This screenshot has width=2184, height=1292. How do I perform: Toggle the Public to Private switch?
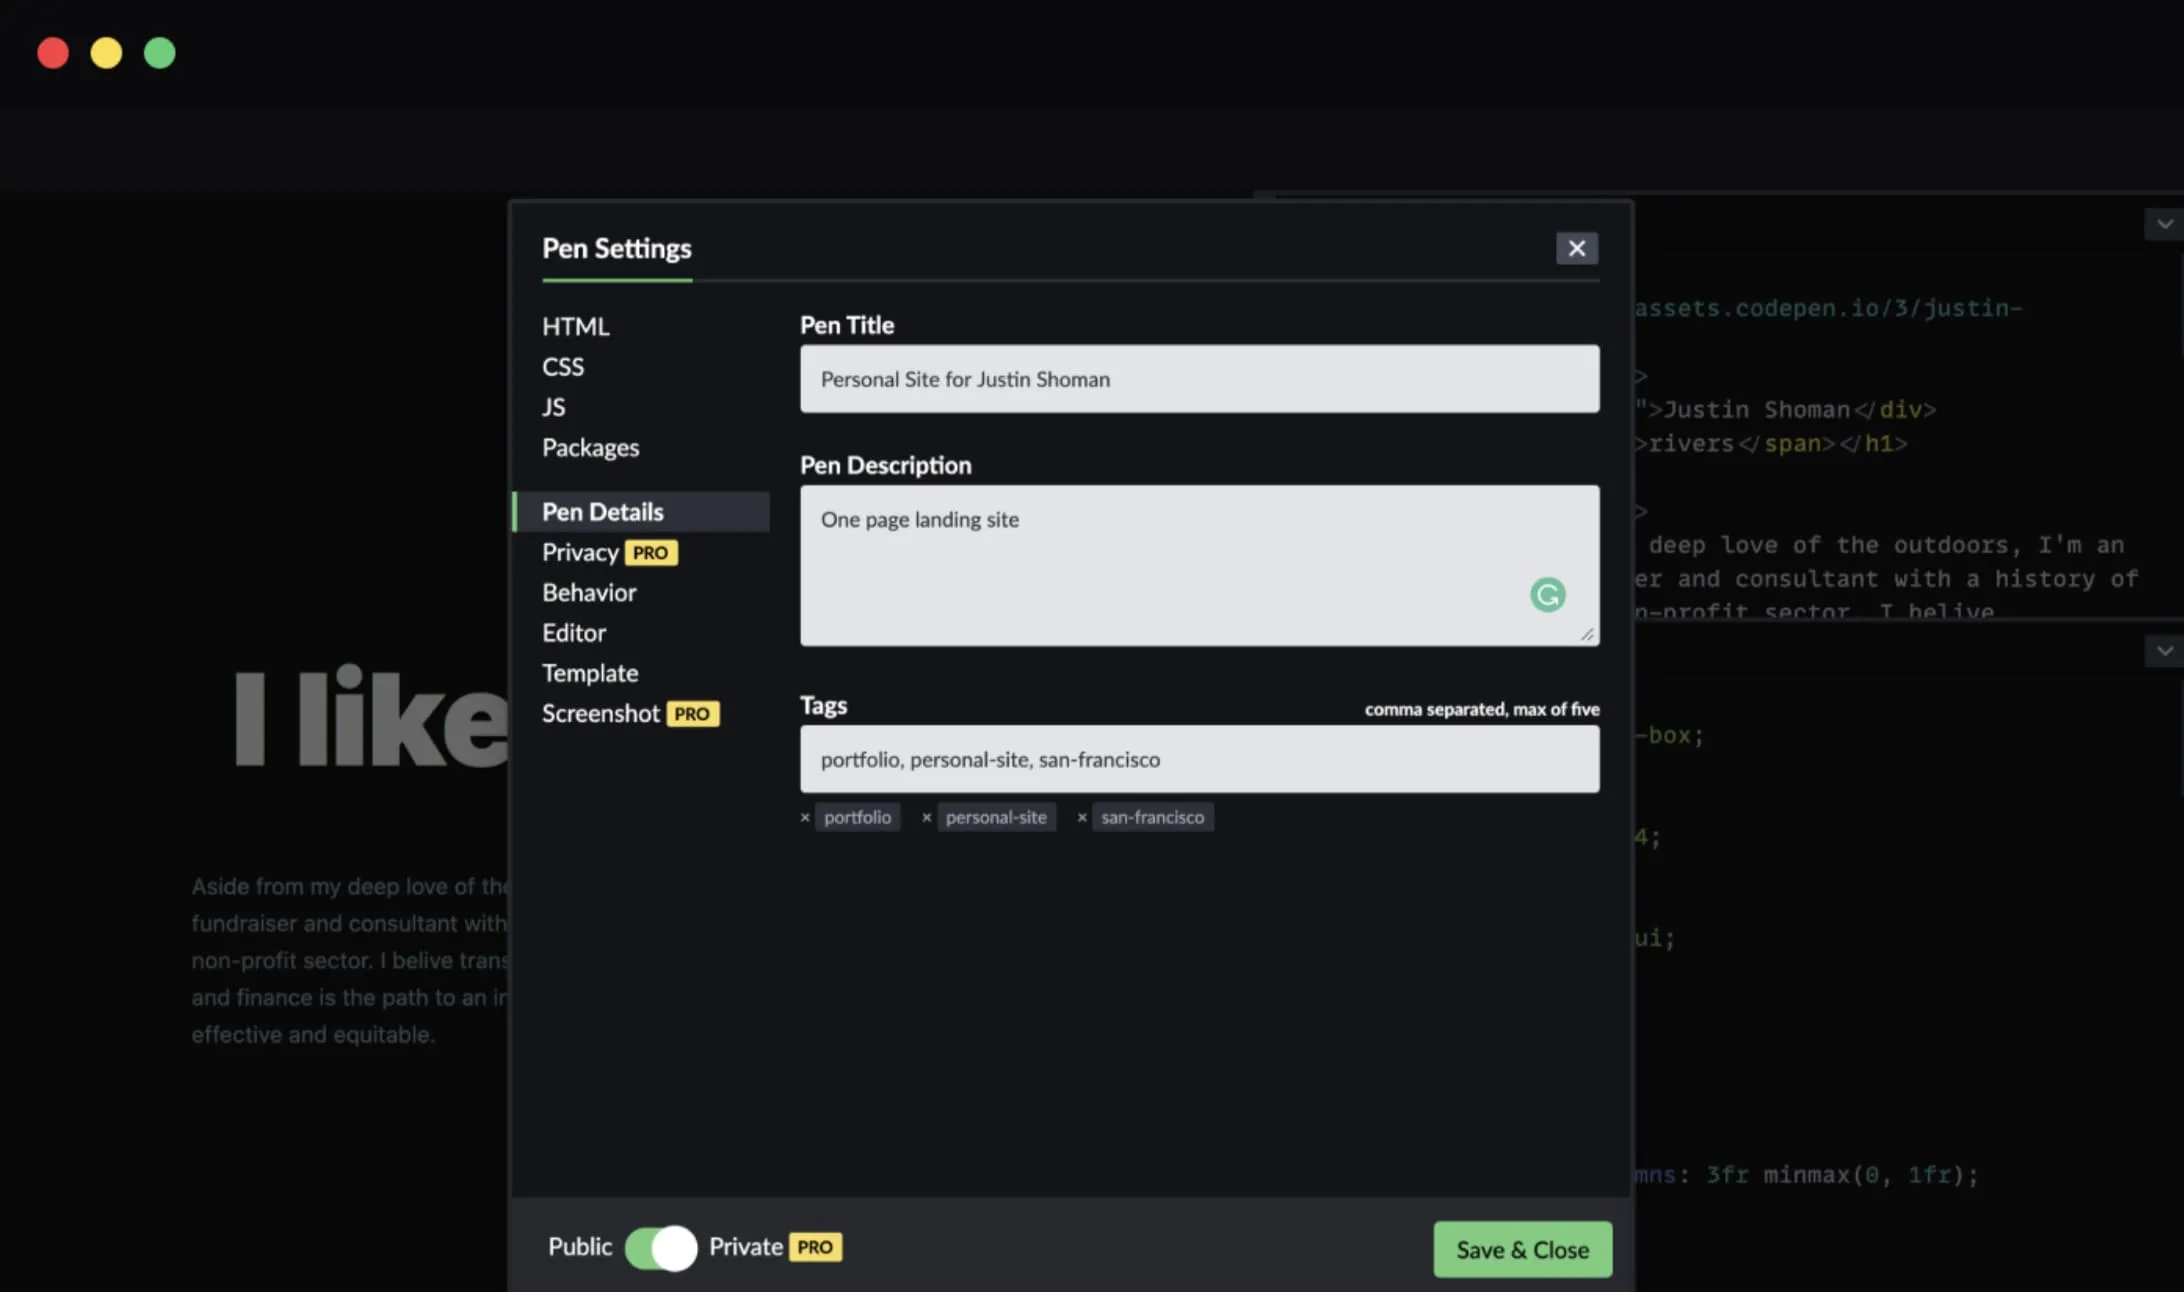[661, 1246]
